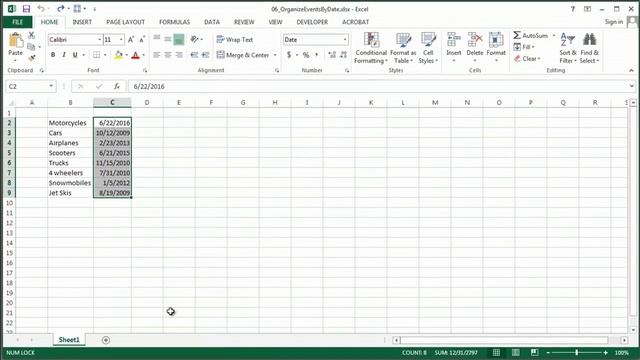Image resolution: width=640 pixels, height=360 pixels.
Task: Decrease decimal places
Action: coord(343,55)
